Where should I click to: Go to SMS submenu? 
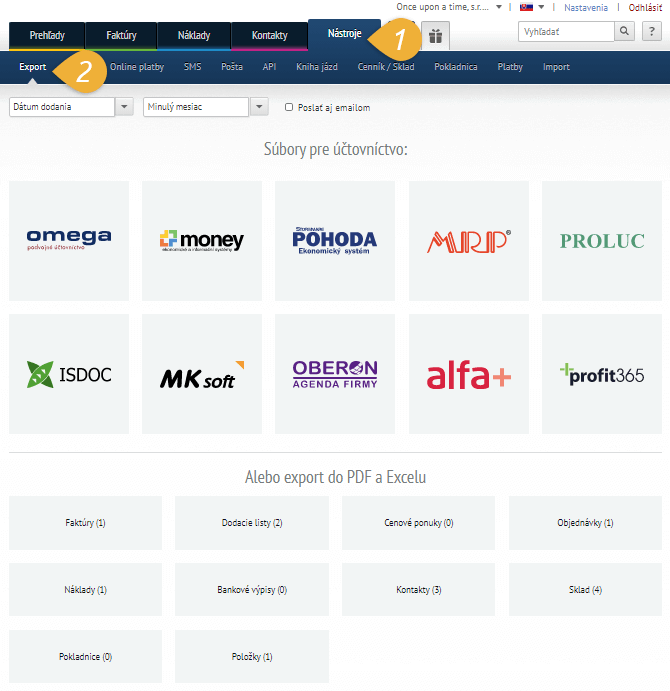pos(193,67)
